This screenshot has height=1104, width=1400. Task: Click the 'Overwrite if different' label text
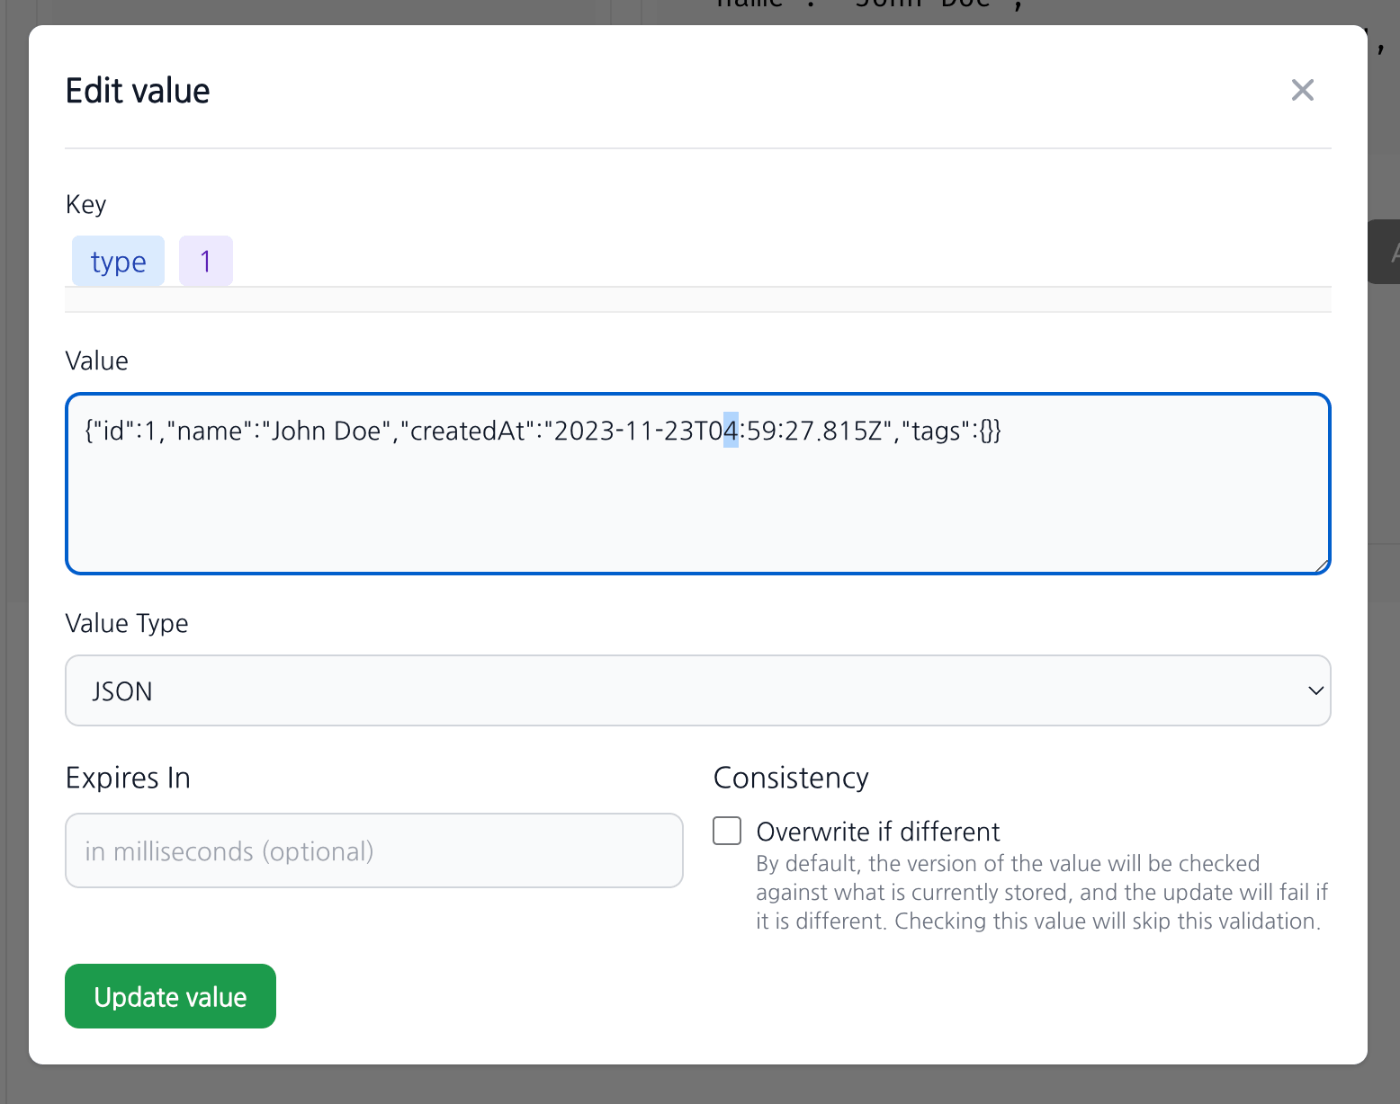click(x=878, y=831)
